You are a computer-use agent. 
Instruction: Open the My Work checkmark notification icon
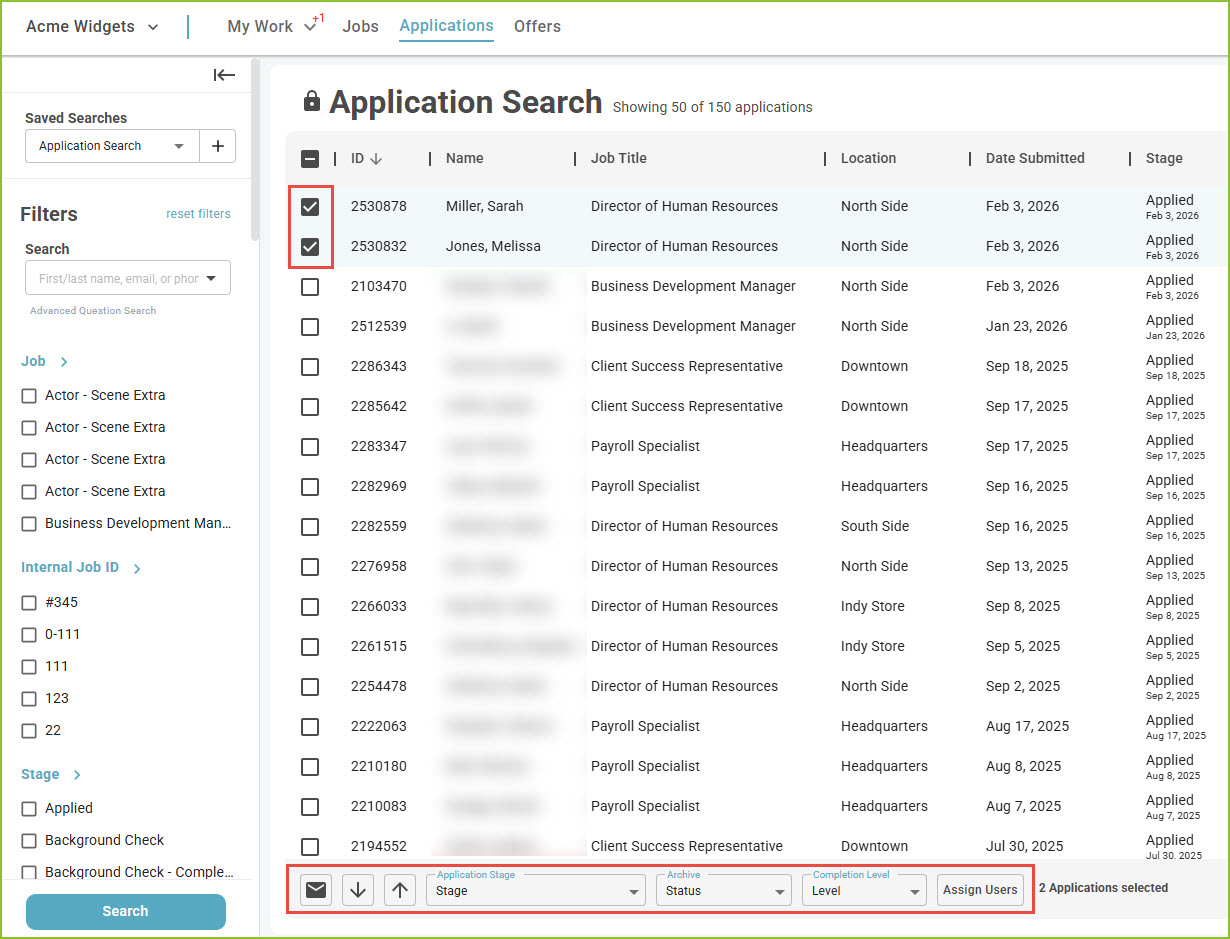coord(310,26)
